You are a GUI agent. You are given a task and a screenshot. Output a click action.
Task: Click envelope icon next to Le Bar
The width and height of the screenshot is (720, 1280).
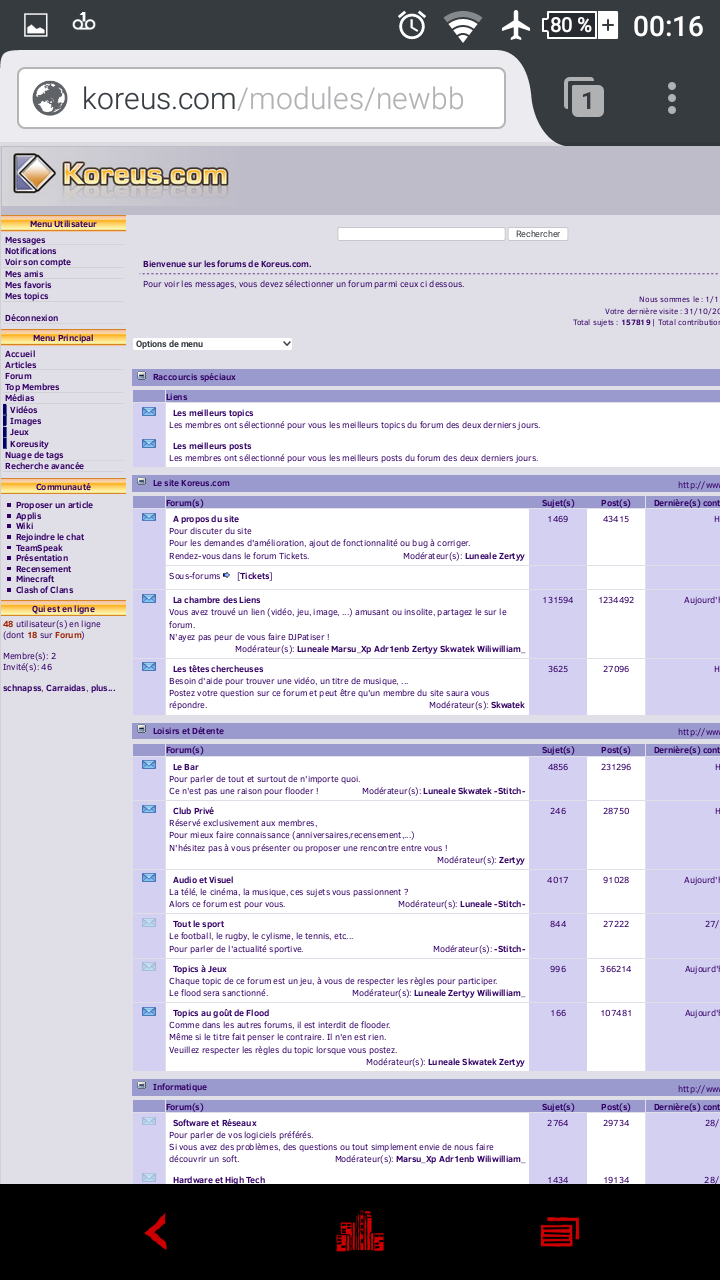[149, 765]
